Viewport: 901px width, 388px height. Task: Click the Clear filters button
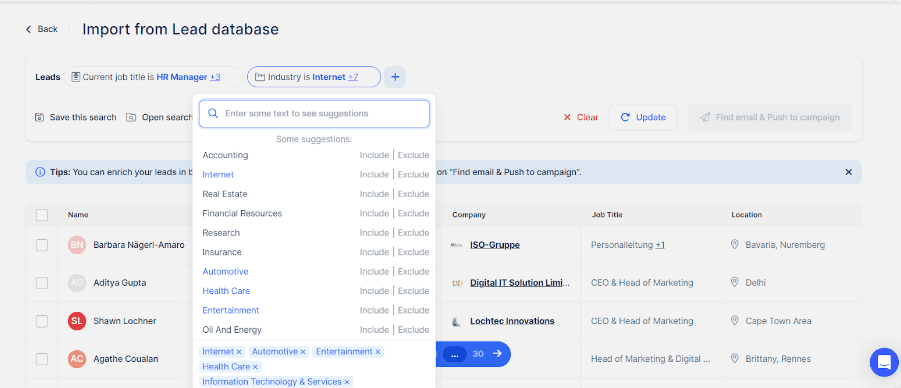pos(580,117)
